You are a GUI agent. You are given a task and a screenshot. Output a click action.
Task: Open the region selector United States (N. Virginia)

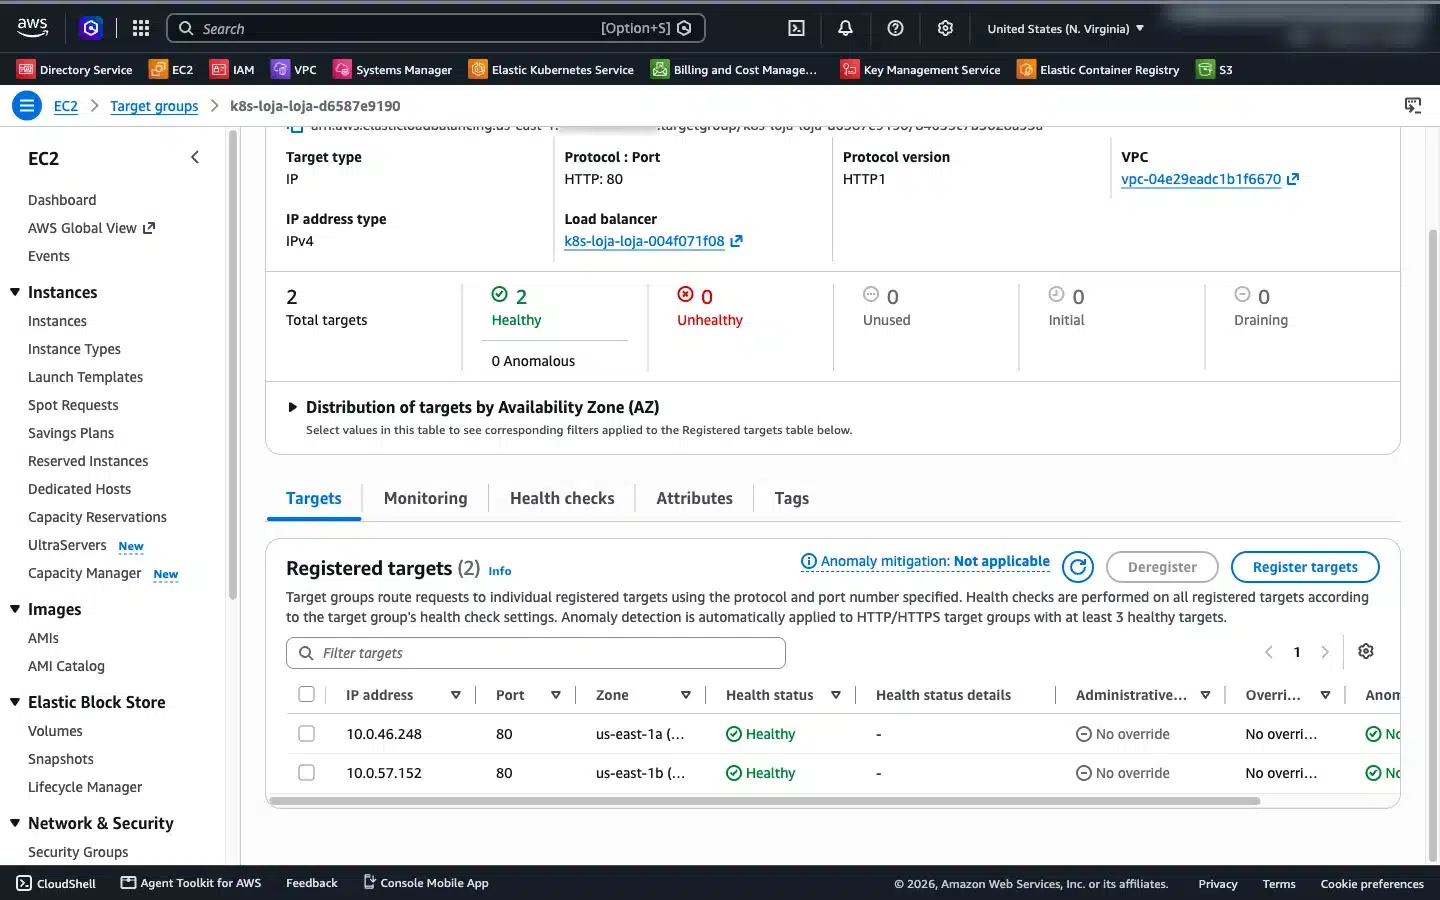(1066, 28)
